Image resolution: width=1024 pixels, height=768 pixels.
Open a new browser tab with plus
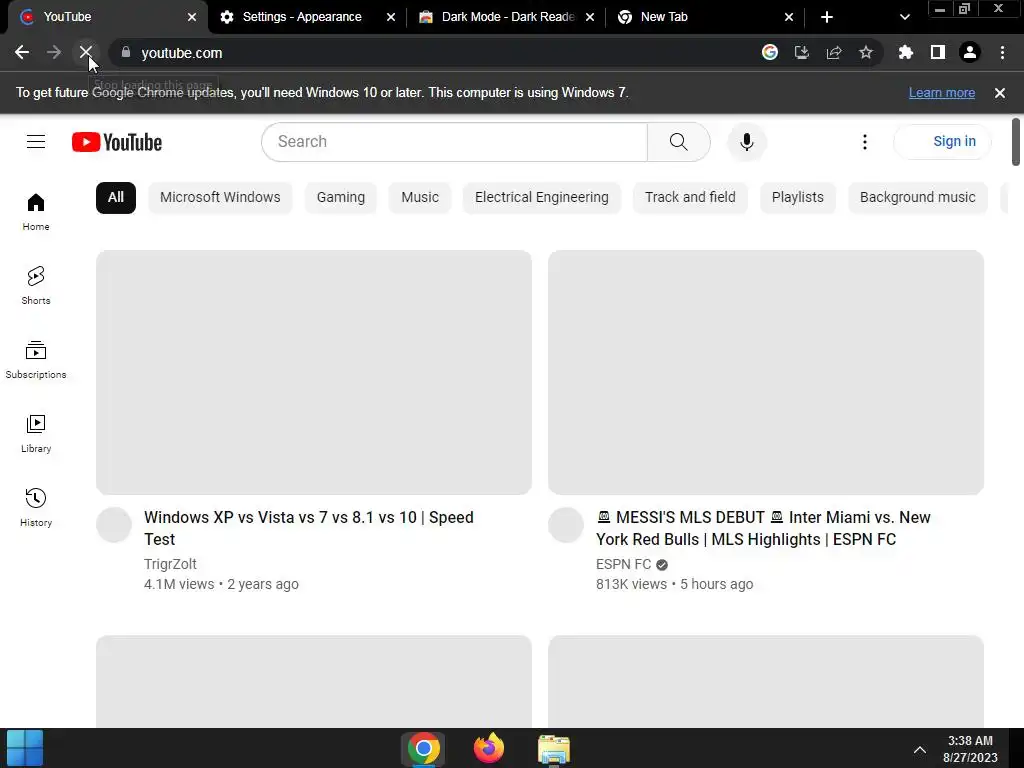(827, 17)
